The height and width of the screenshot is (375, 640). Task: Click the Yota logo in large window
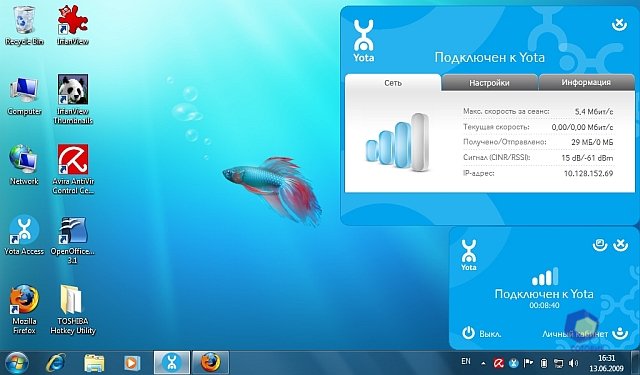(x=363, y=41)
